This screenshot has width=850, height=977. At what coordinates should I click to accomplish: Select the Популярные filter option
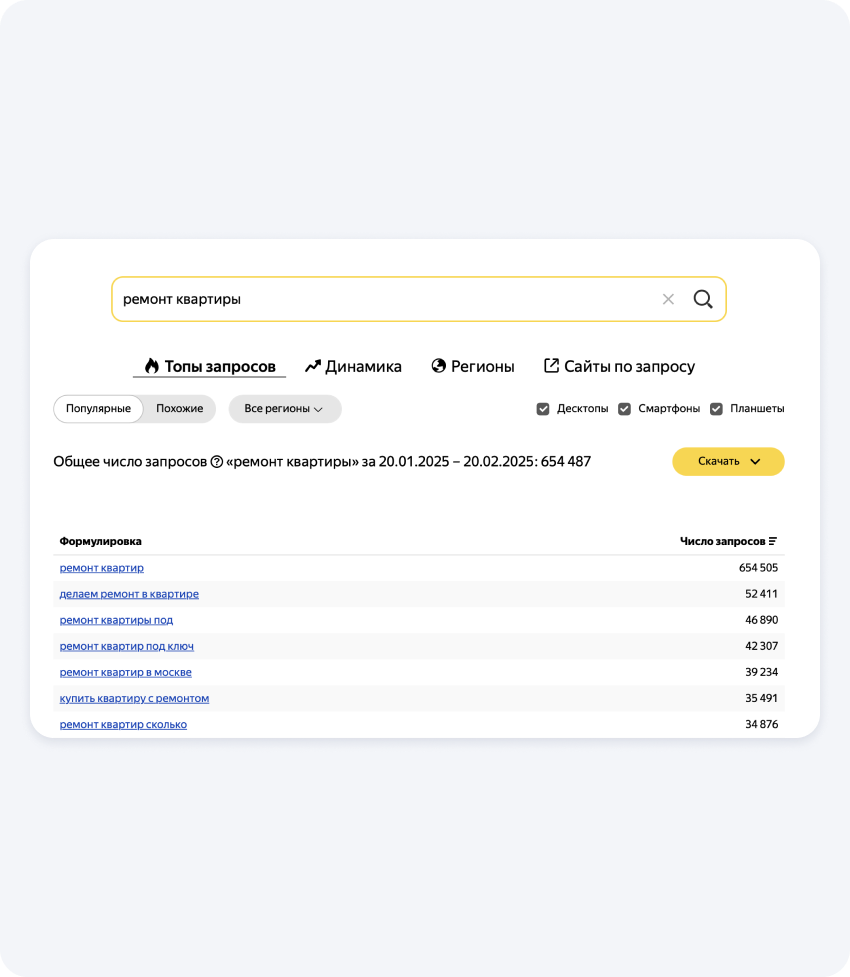coord(98,409)
